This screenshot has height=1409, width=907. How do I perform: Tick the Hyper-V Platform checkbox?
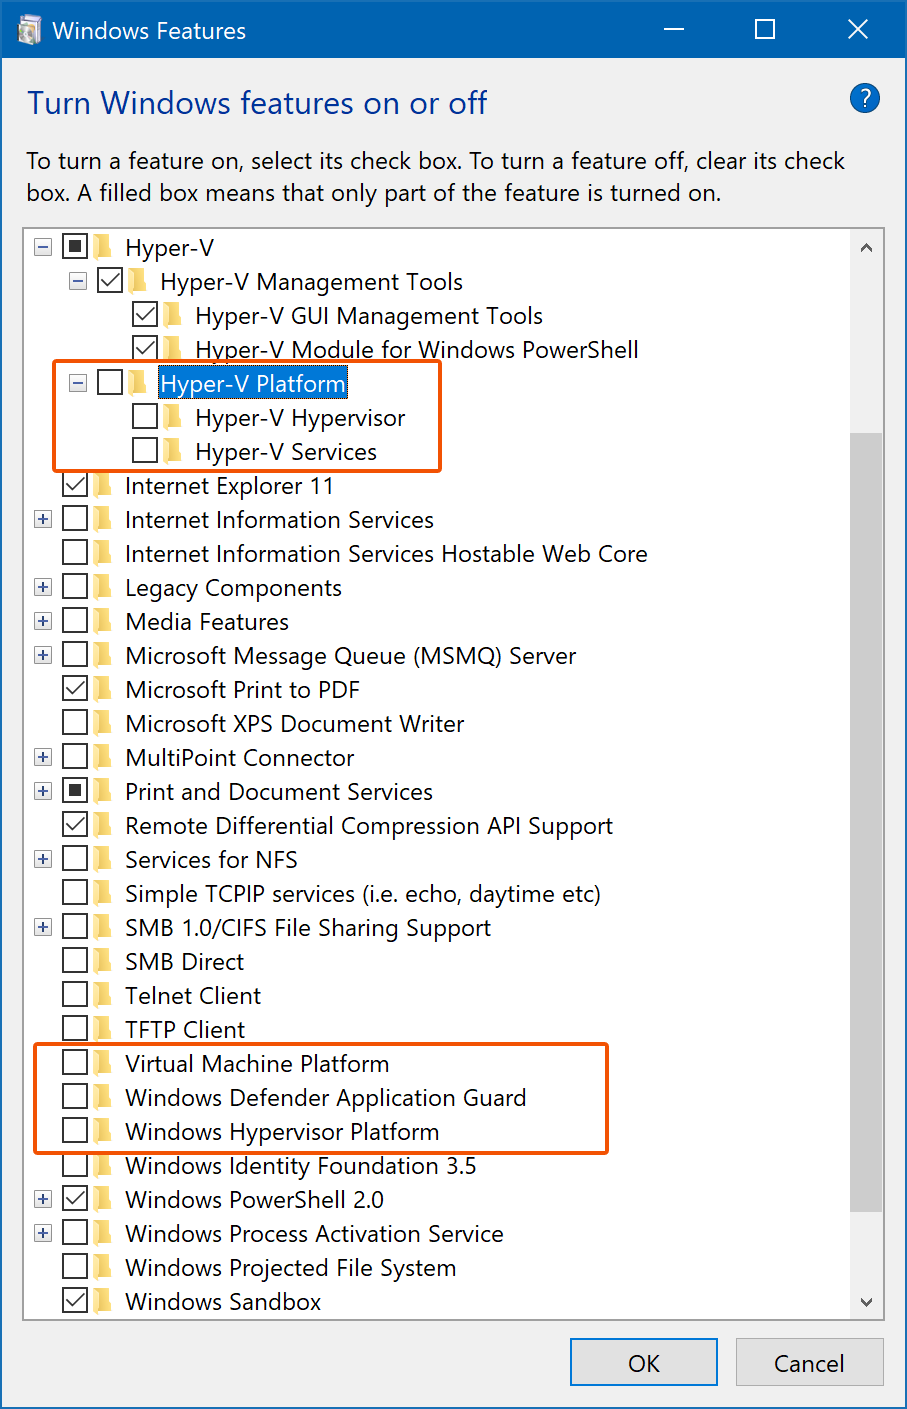(110, 383)
